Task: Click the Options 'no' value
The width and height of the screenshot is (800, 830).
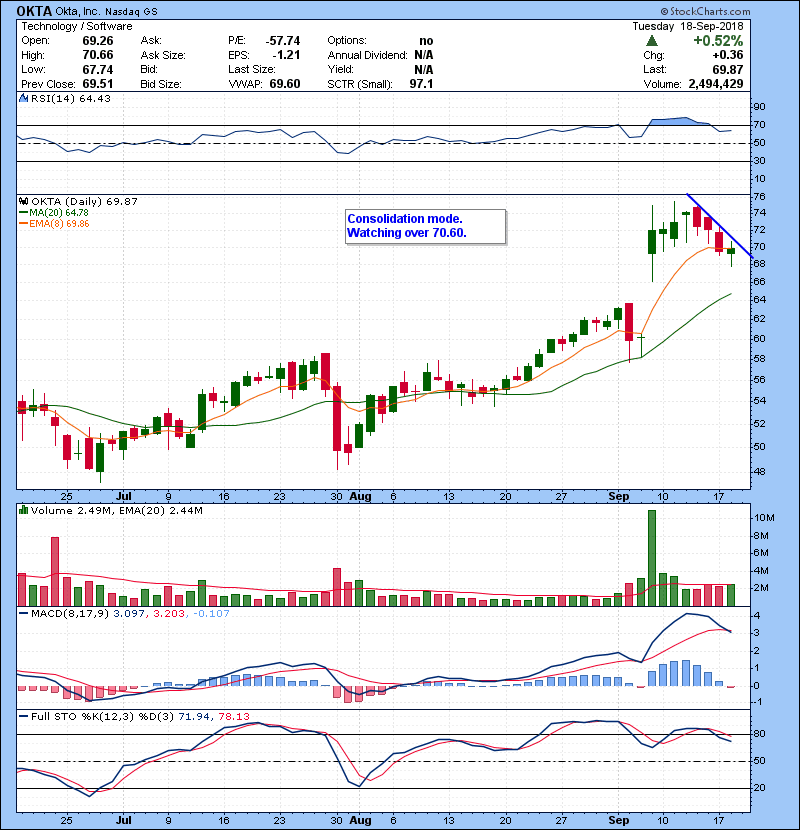Action: click(x=426, y=41)
